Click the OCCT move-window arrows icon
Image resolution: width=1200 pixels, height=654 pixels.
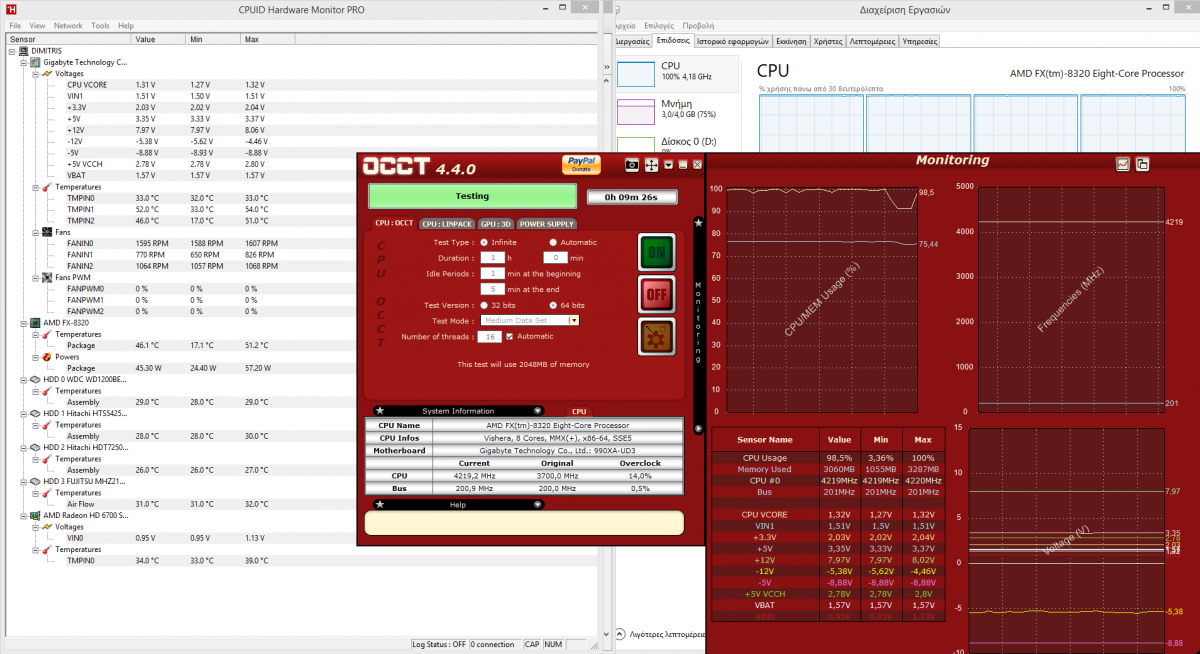coord(651,164)
